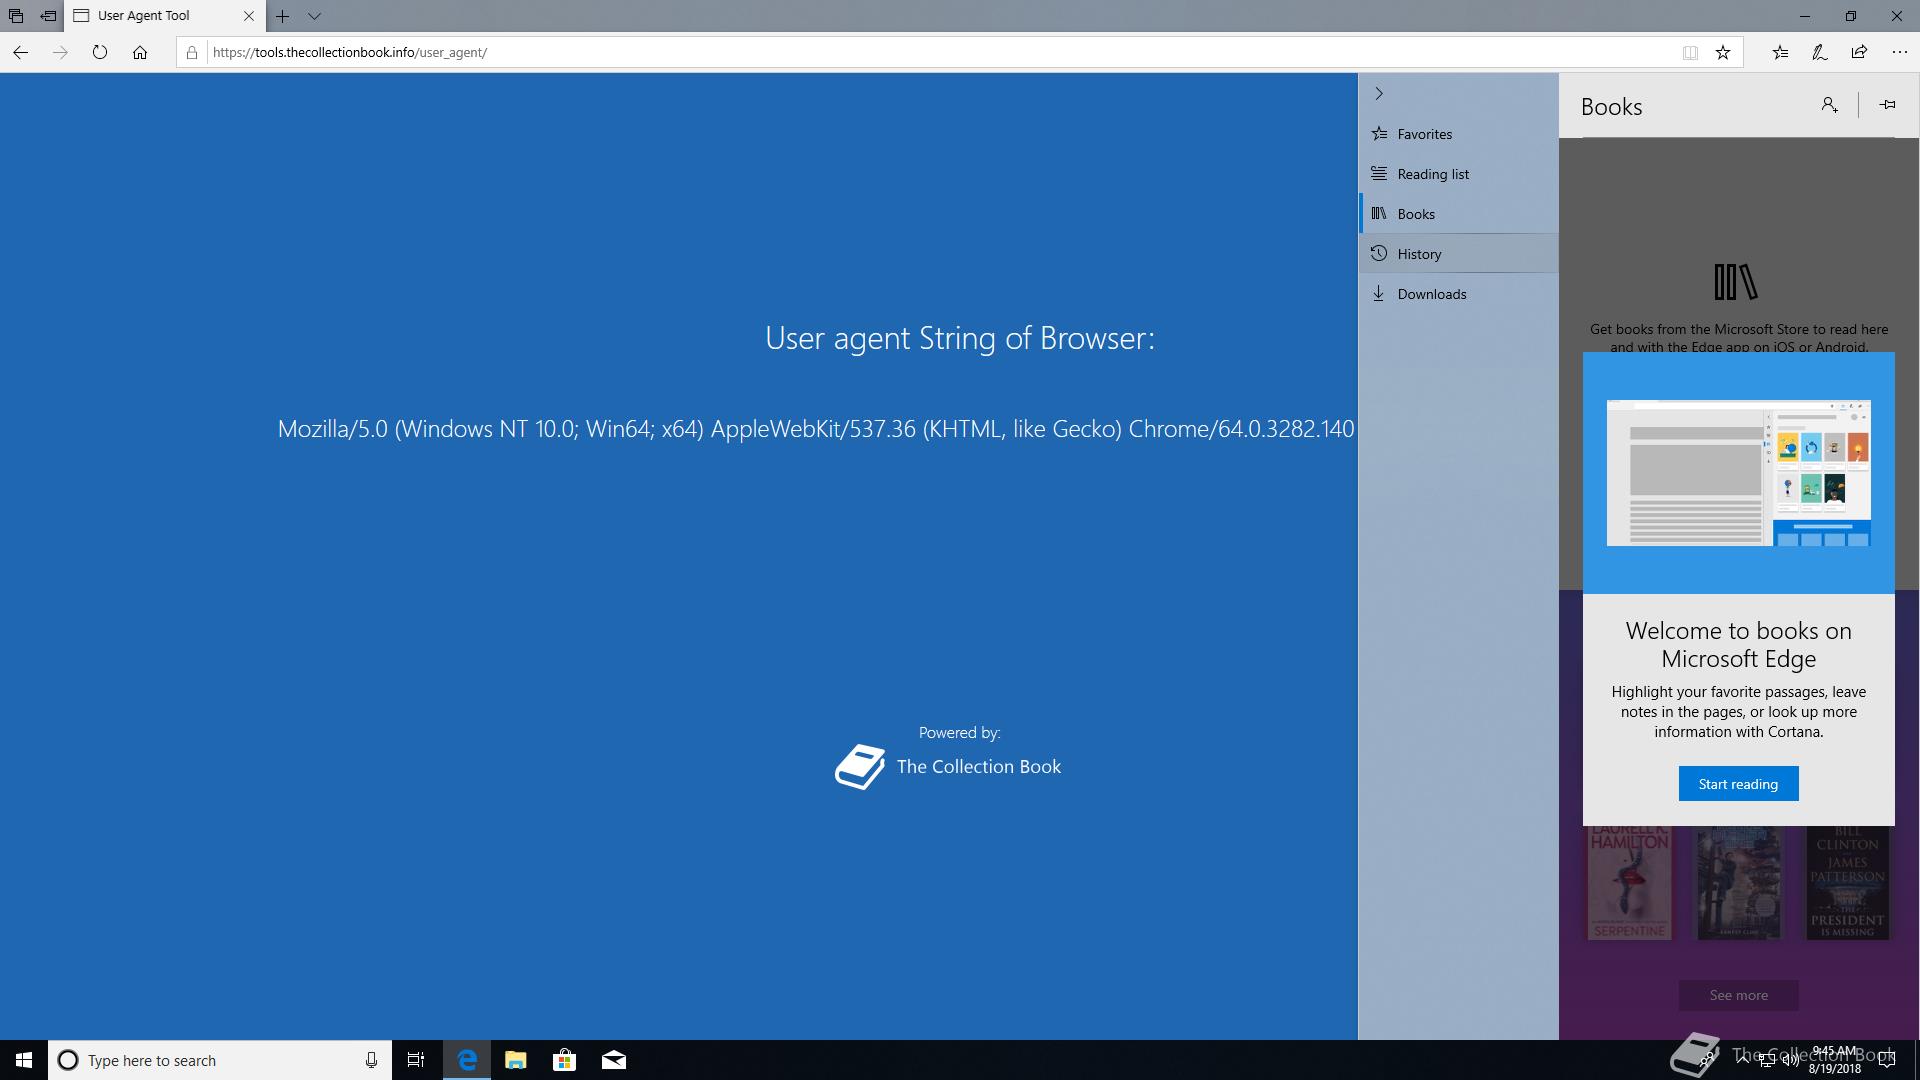
Task: Go back to the previous page
Action: pos(20,52)
